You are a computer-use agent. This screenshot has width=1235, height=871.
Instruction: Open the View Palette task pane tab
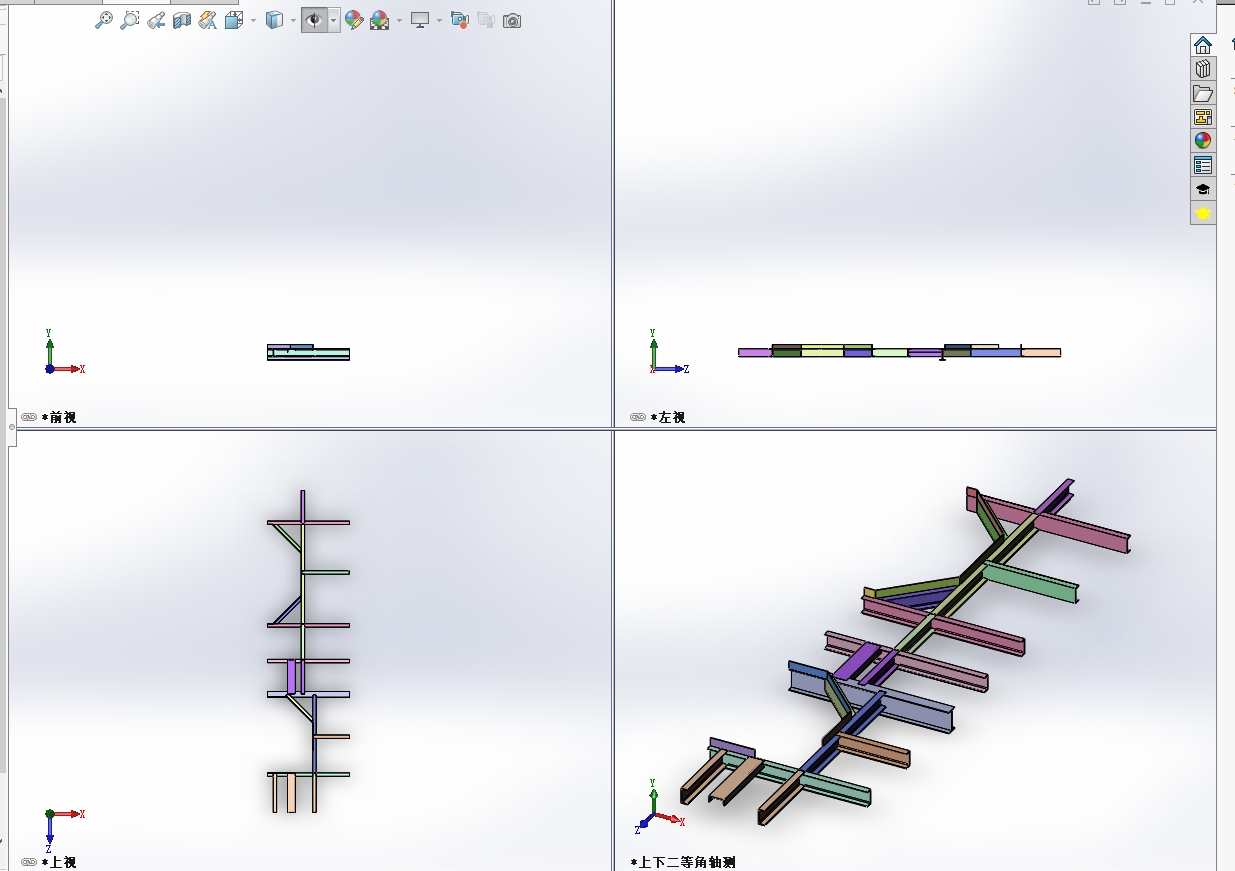1203,117
